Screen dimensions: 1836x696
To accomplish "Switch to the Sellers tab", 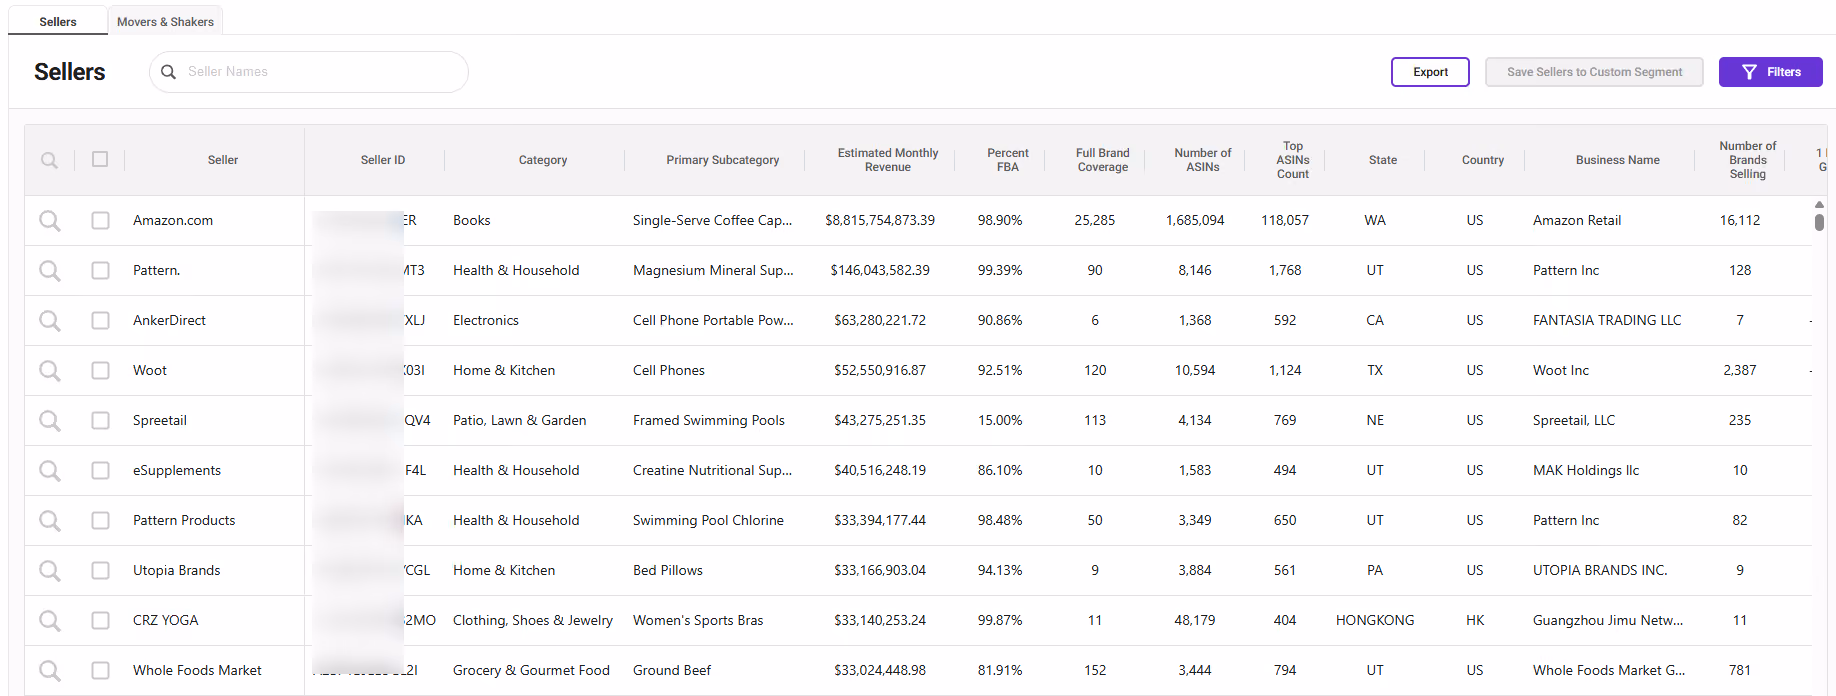I will (x=58, y=21).
